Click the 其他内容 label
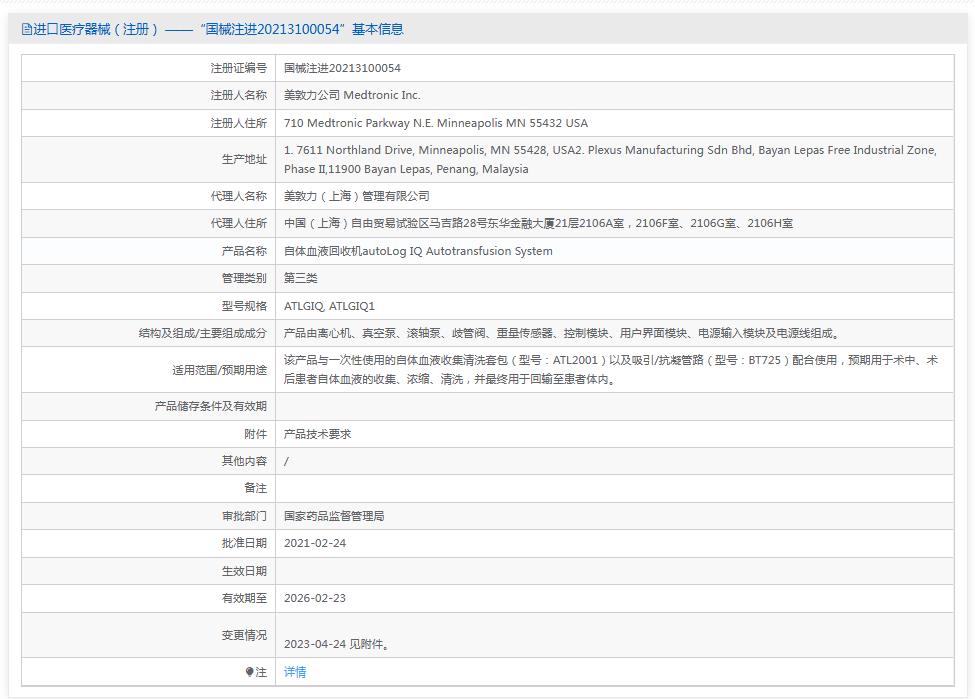Viewport: 975px width, 699px height. click(244, 461)
